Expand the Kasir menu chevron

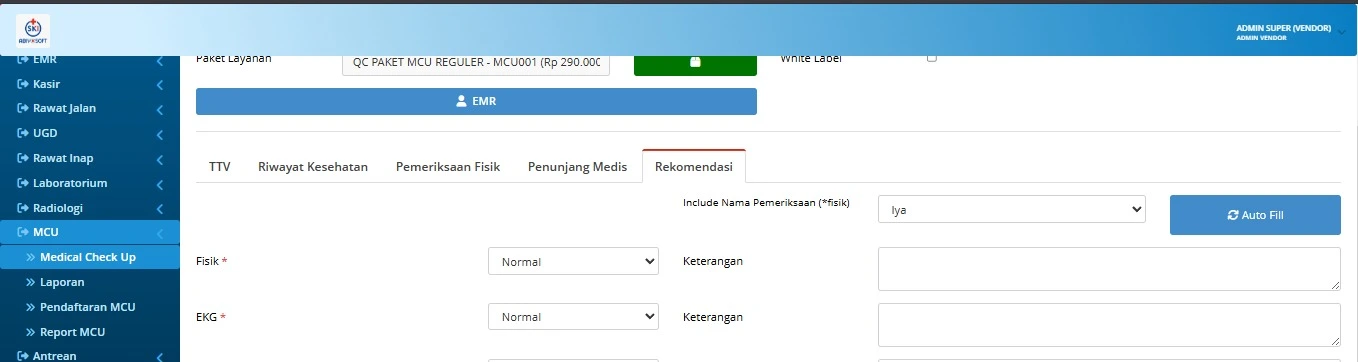pos(160,85)
